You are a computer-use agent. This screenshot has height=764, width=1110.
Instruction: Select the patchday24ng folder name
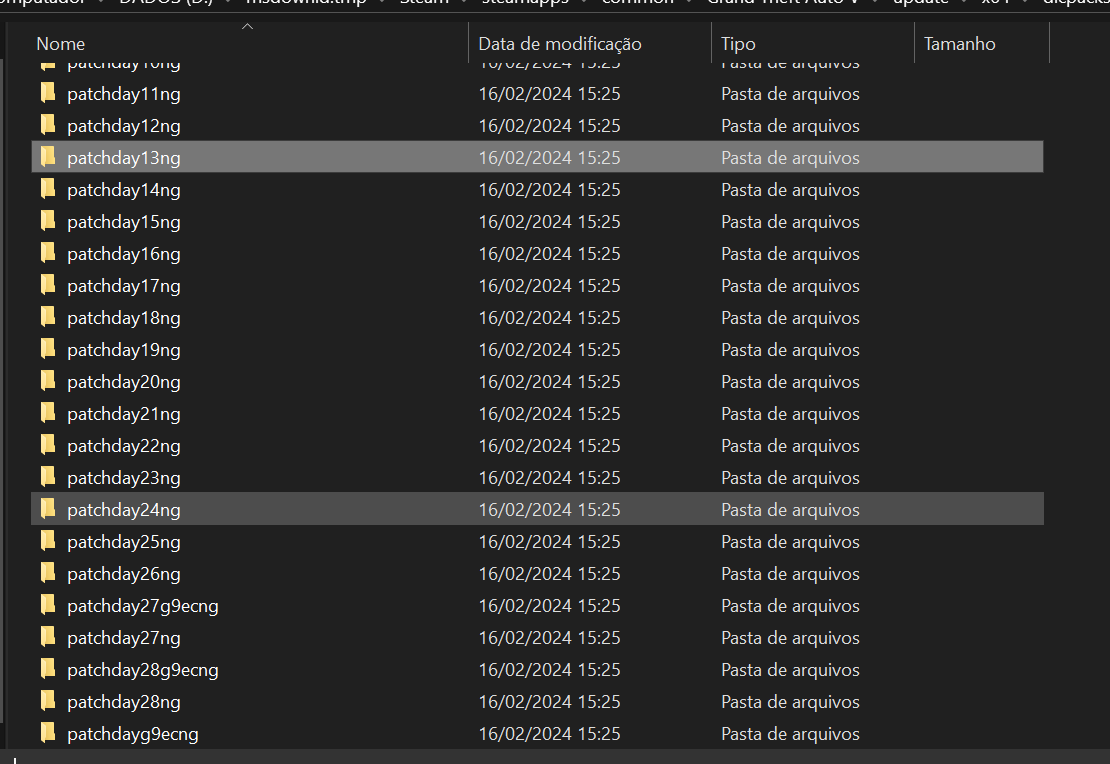(x=124, y=510)
